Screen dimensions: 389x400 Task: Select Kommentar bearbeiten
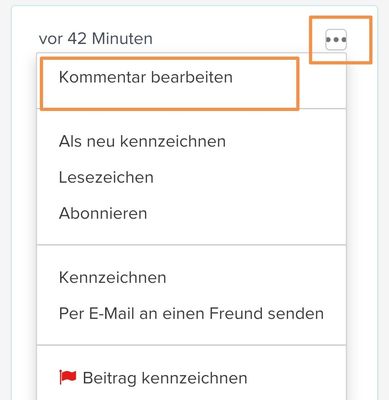pyautogui.click(x=146, y=77)
